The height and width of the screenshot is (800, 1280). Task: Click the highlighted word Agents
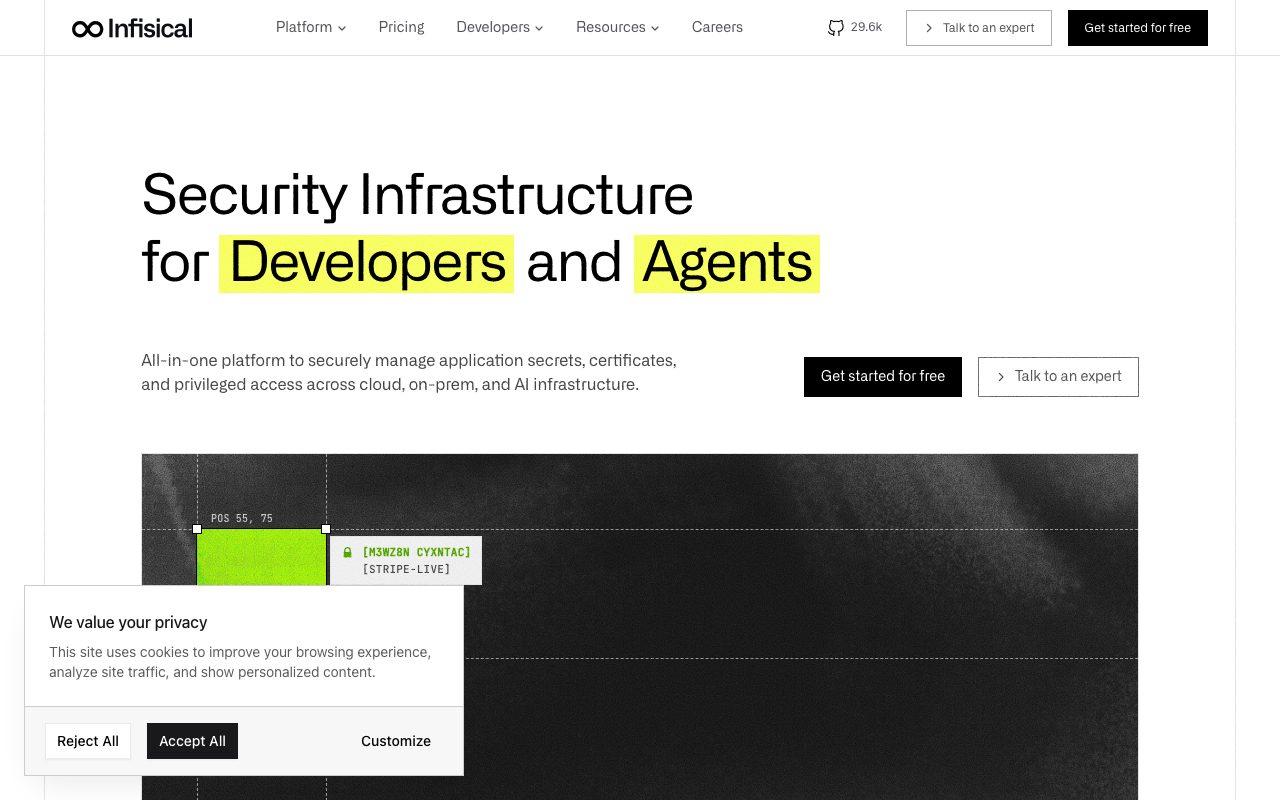[x=727, y=263]
